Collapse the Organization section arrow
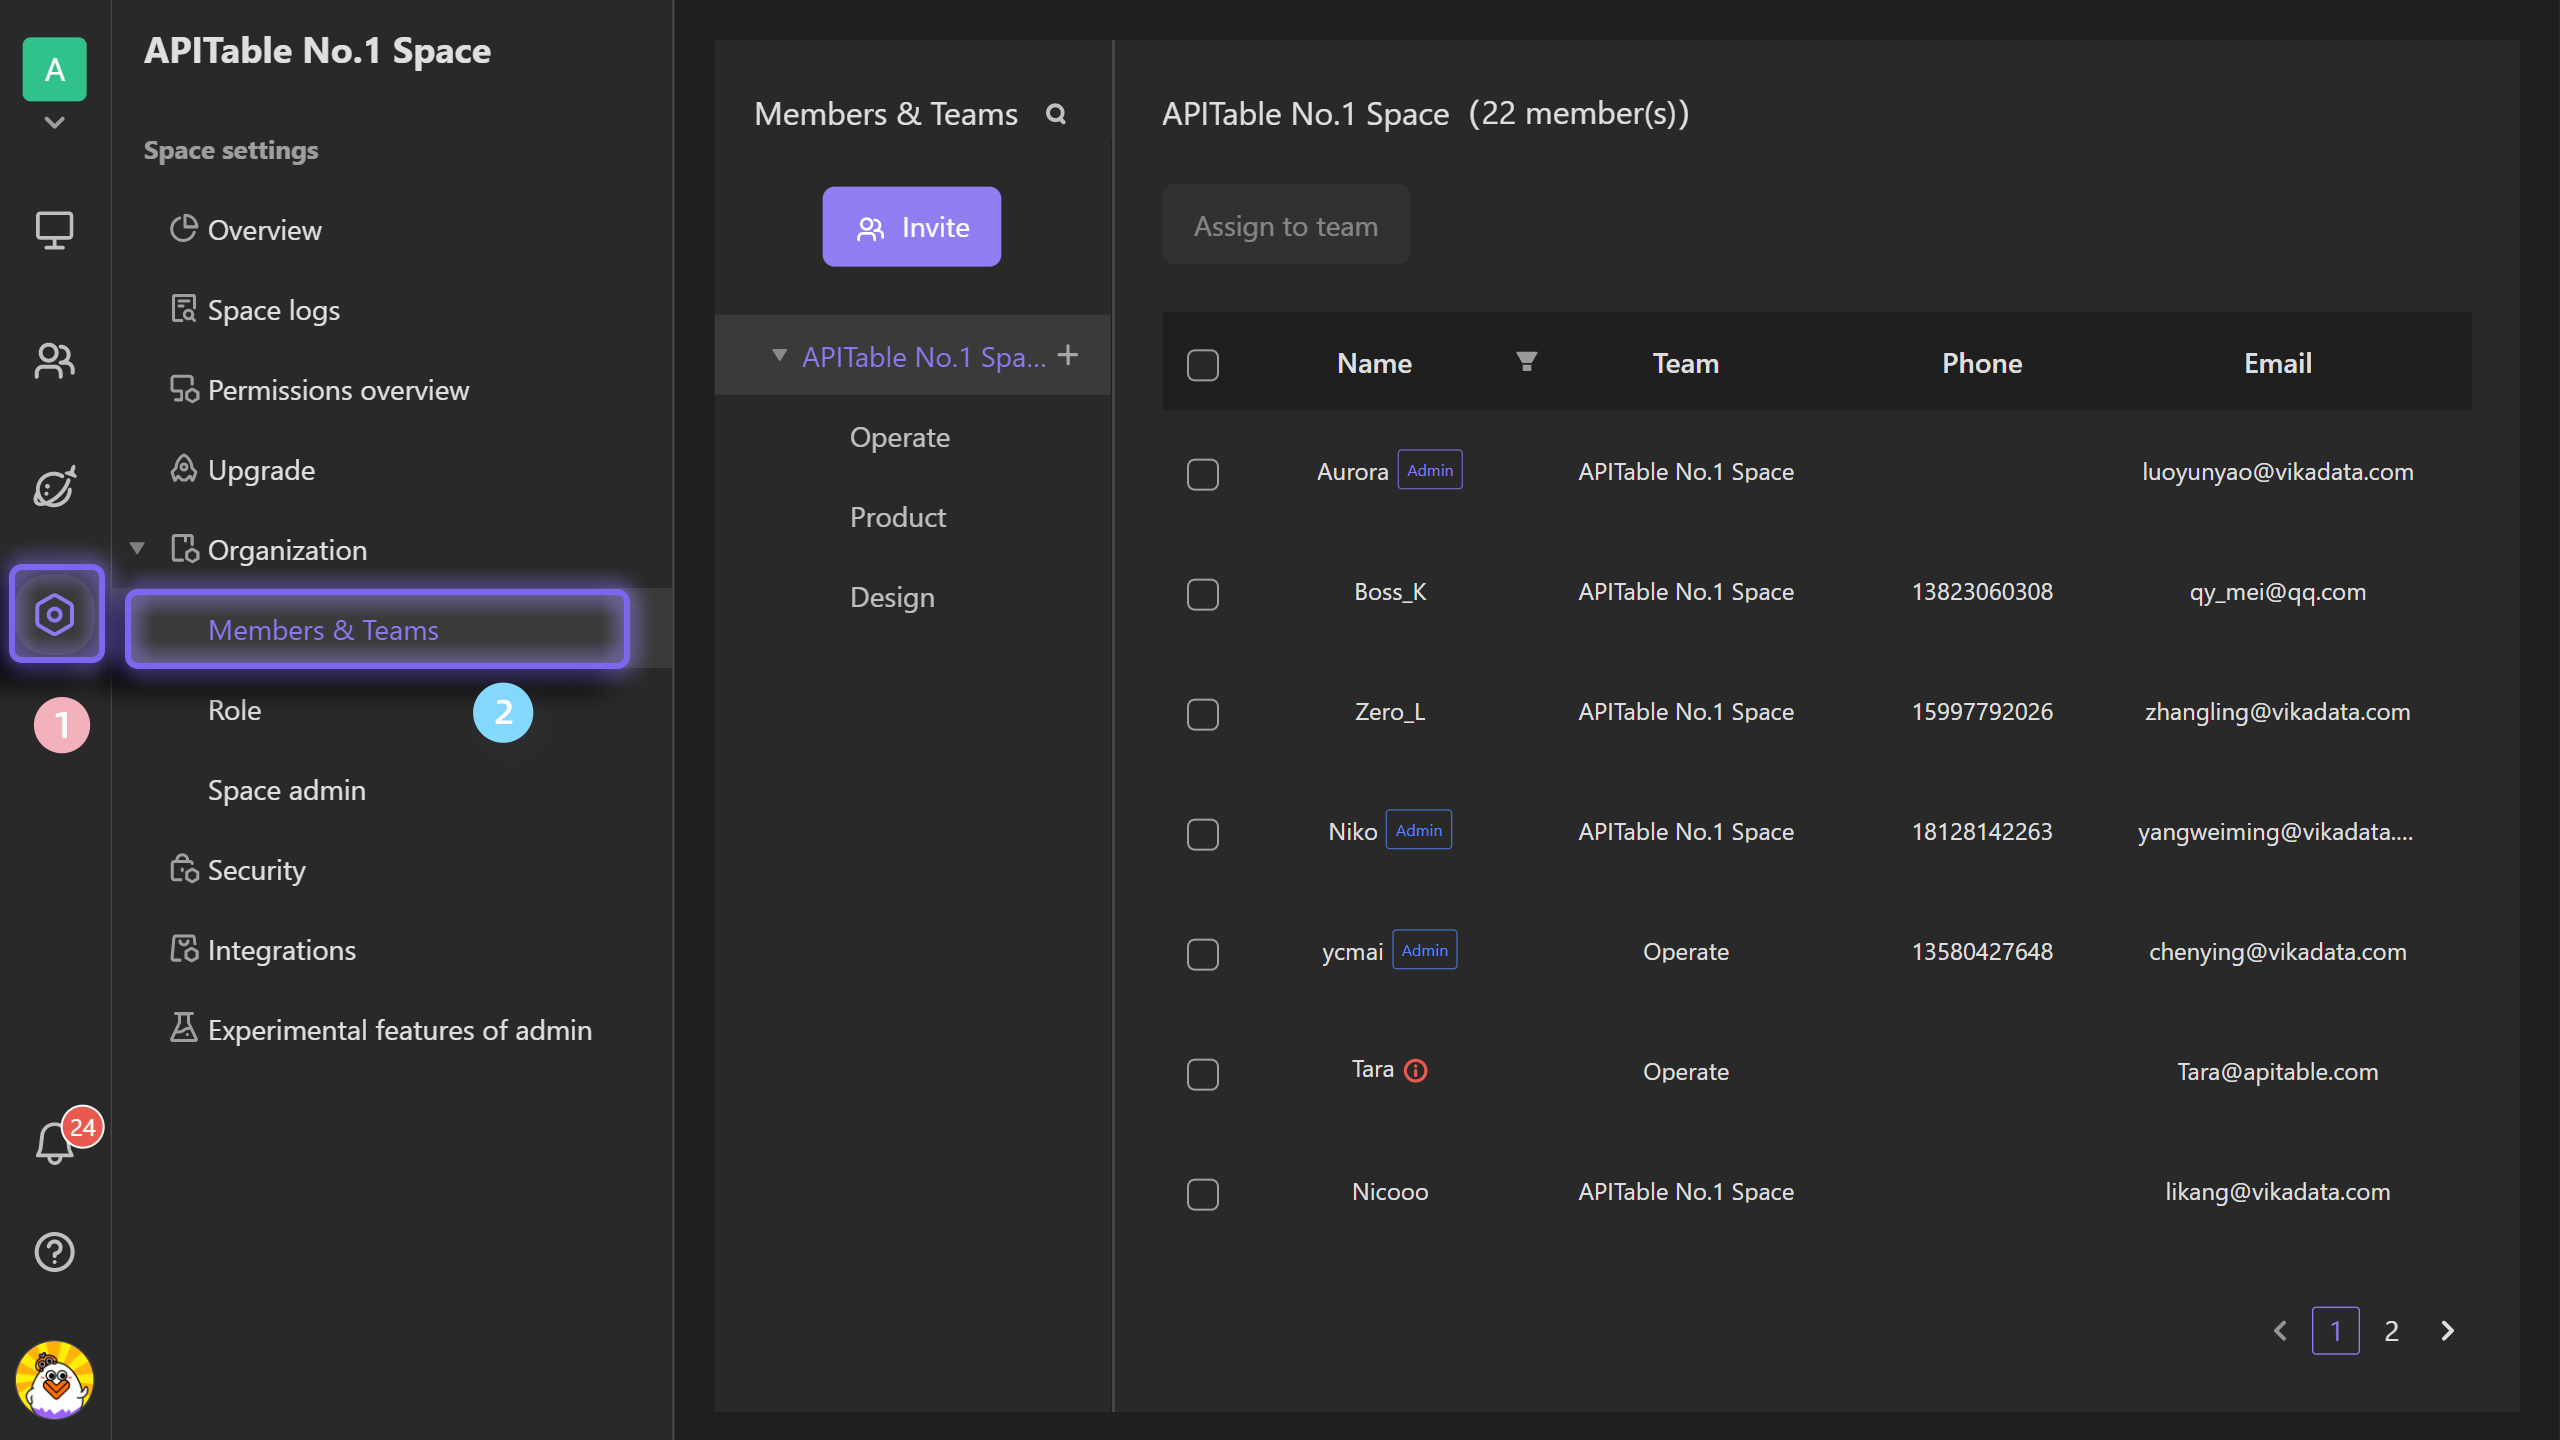 138,548
